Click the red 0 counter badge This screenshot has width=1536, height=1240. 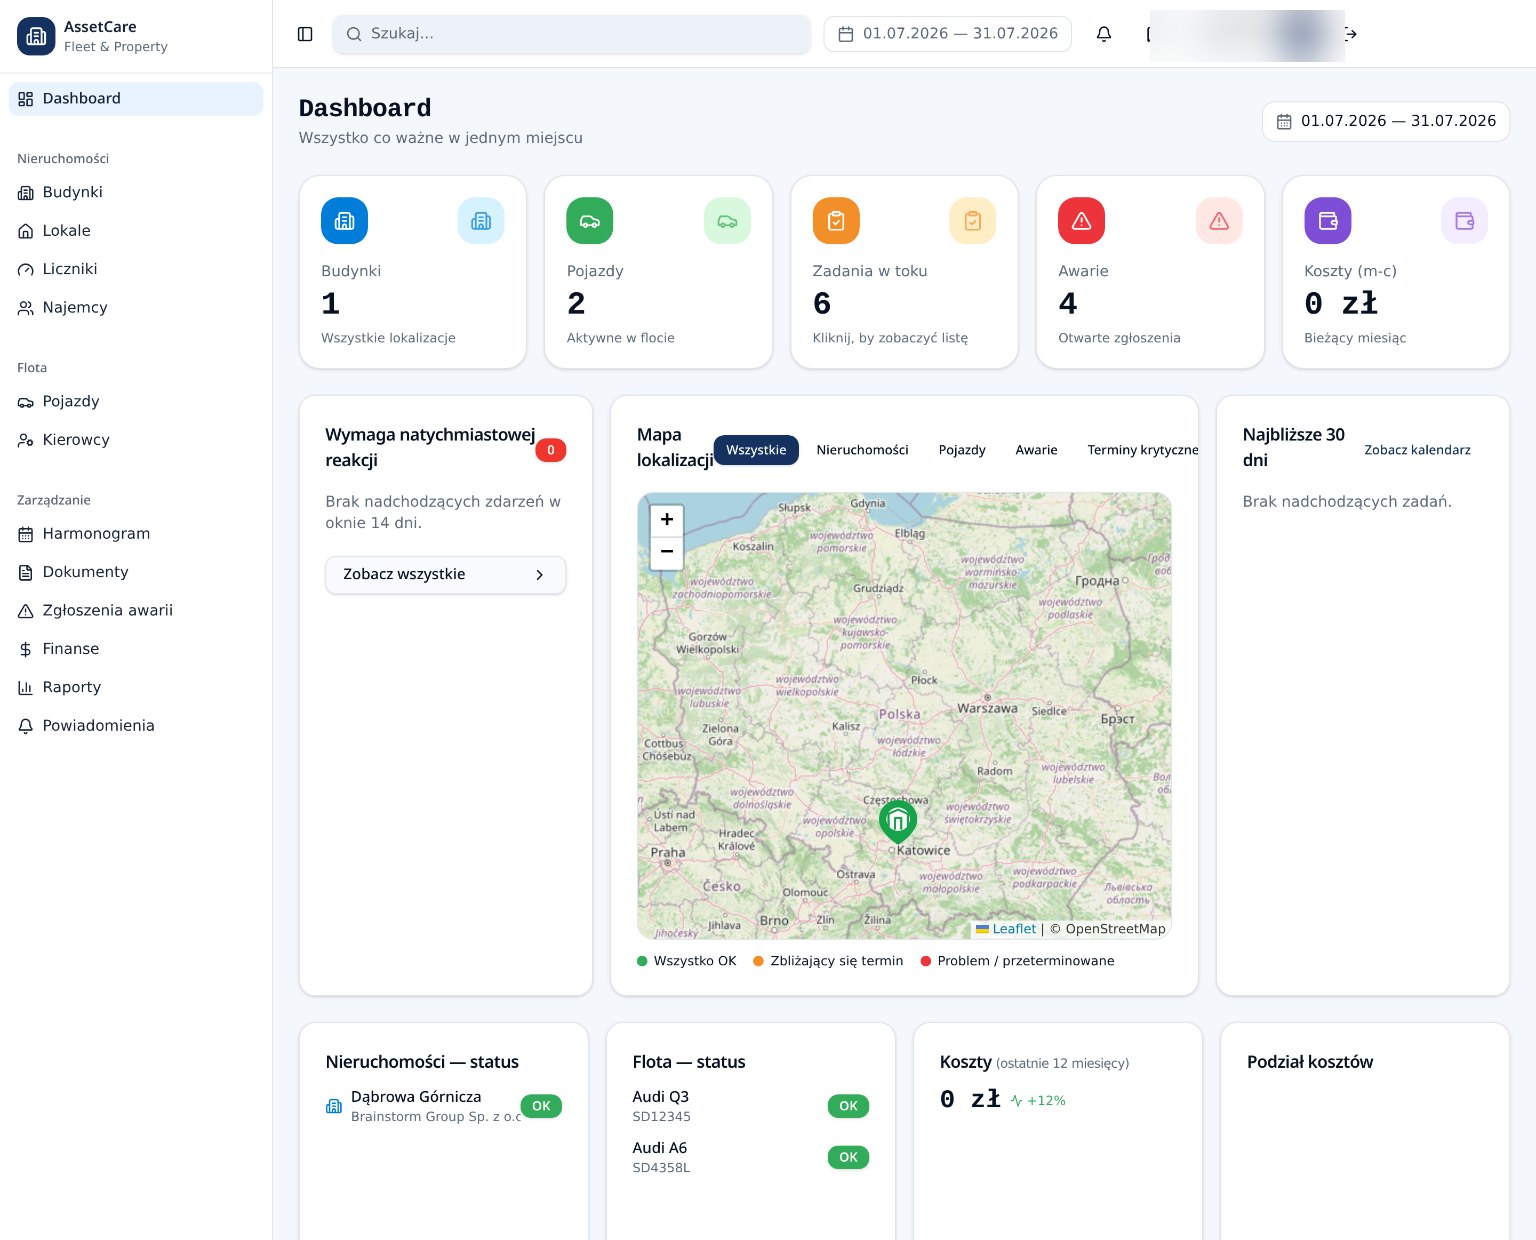(551, 450)
